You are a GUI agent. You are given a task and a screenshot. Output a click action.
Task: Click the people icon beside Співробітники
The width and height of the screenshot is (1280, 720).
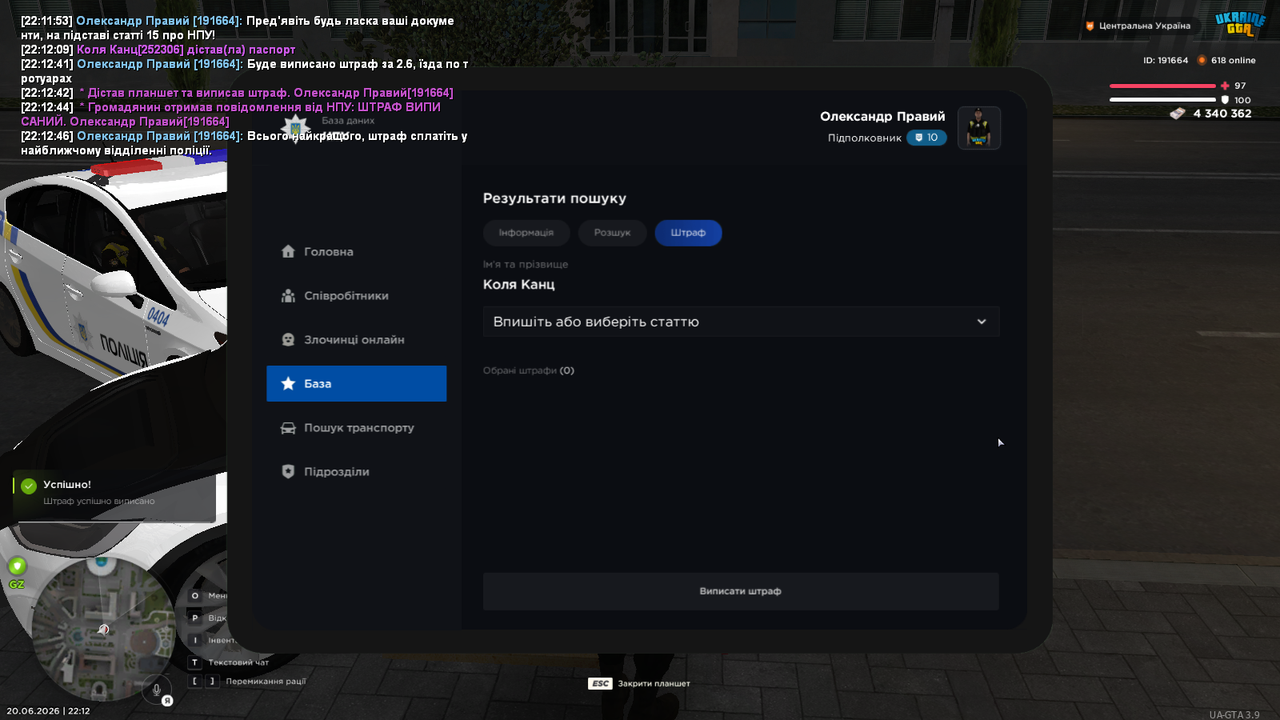click(x=288, y=296)
